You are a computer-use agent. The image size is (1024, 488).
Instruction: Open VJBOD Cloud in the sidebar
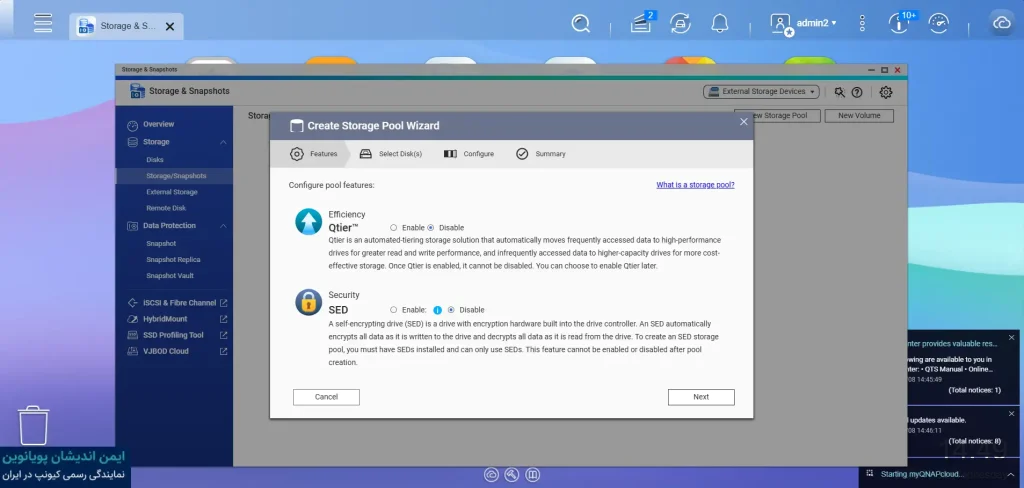[x=166, y=351]
